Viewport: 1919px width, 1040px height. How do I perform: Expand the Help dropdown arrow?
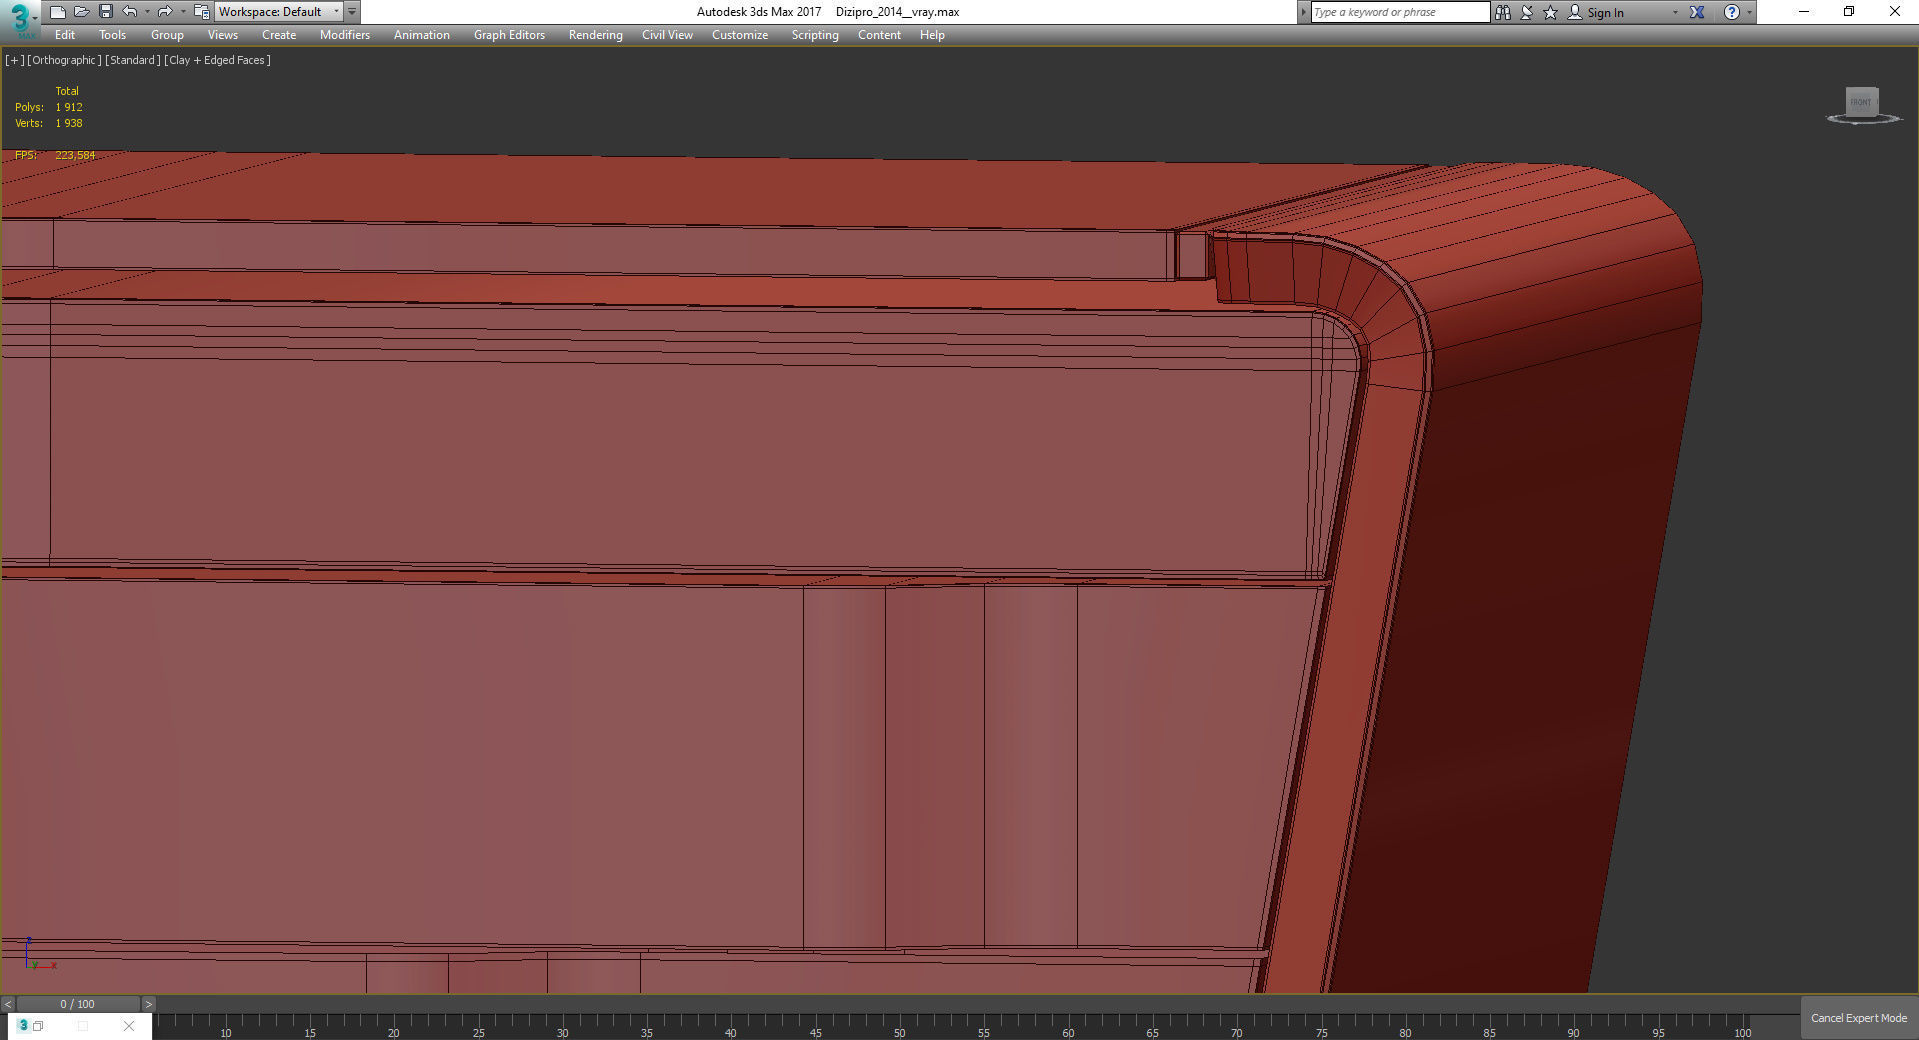[x=1749, y=13]
